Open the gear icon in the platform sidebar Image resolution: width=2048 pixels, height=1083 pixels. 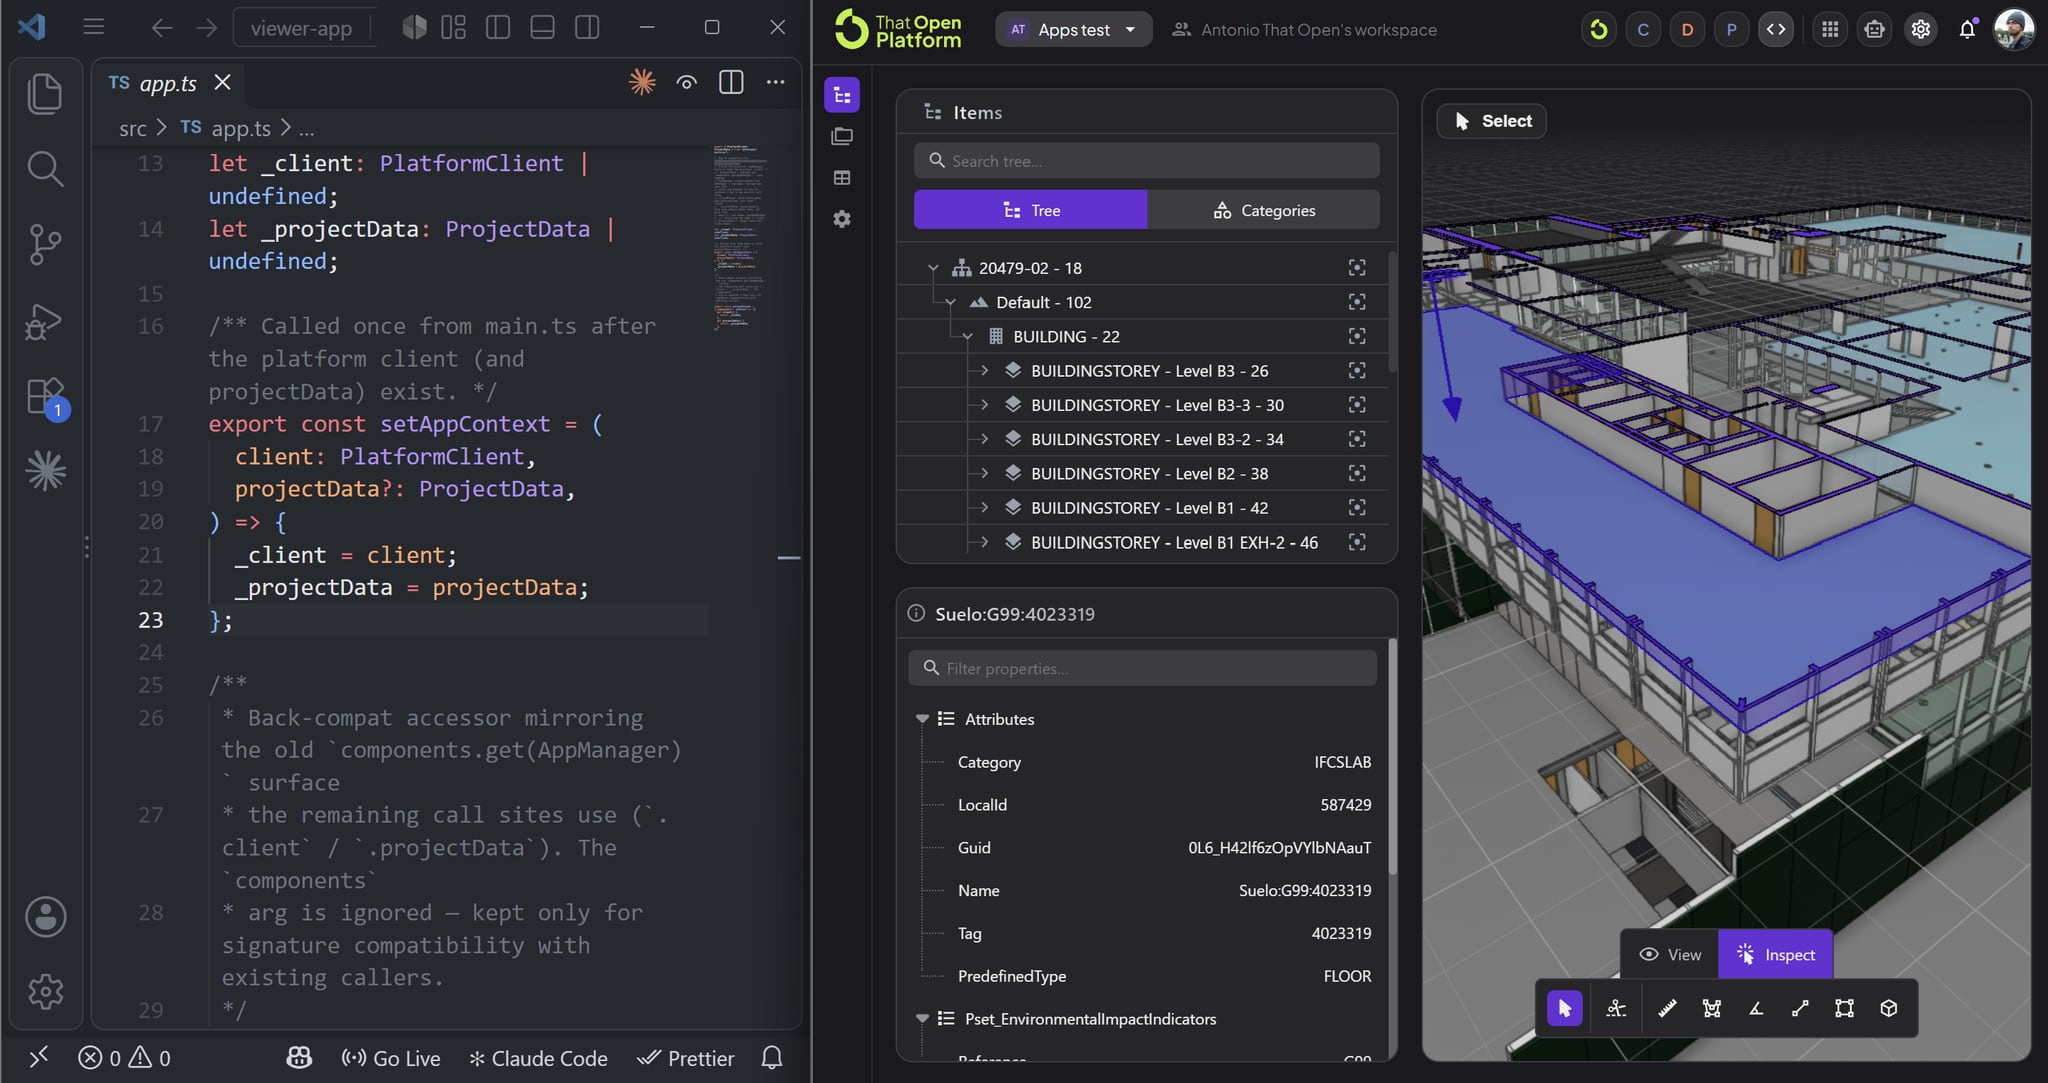click(x=842, y=218)
